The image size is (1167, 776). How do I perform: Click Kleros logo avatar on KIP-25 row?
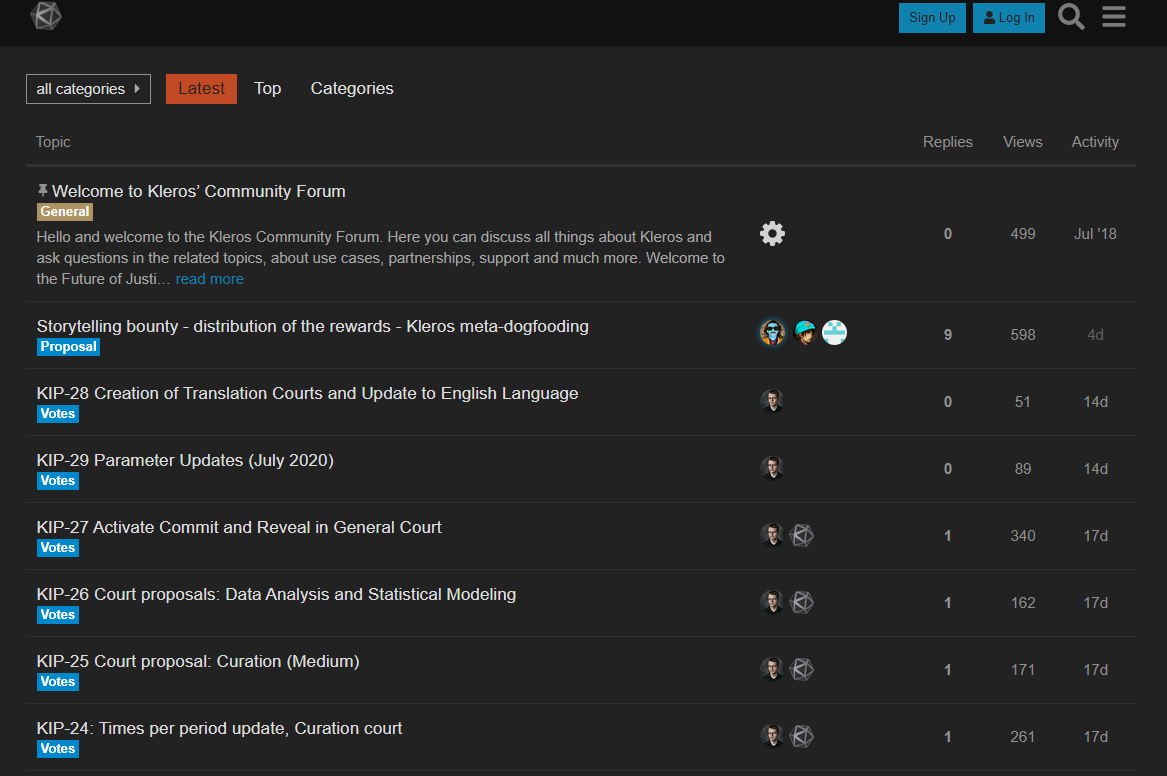tap(802, 669)
